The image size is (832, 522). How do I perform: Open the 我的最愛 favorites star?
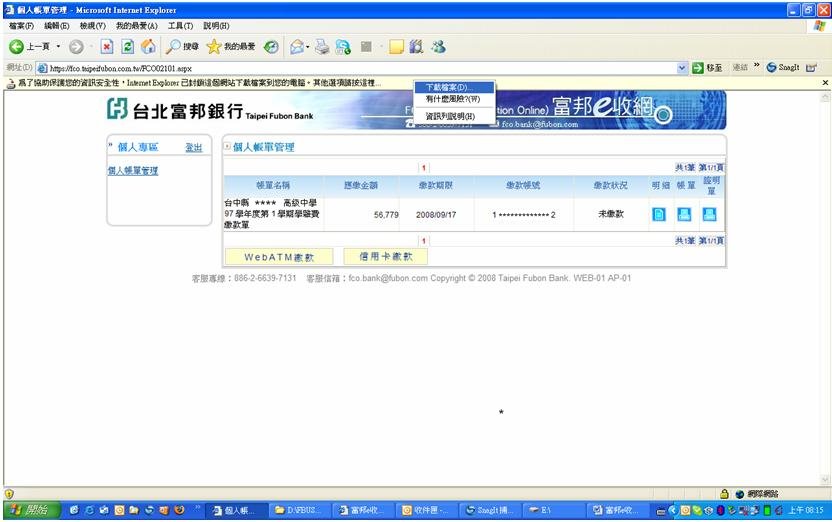pyautogui.click(x=213, y=47)
